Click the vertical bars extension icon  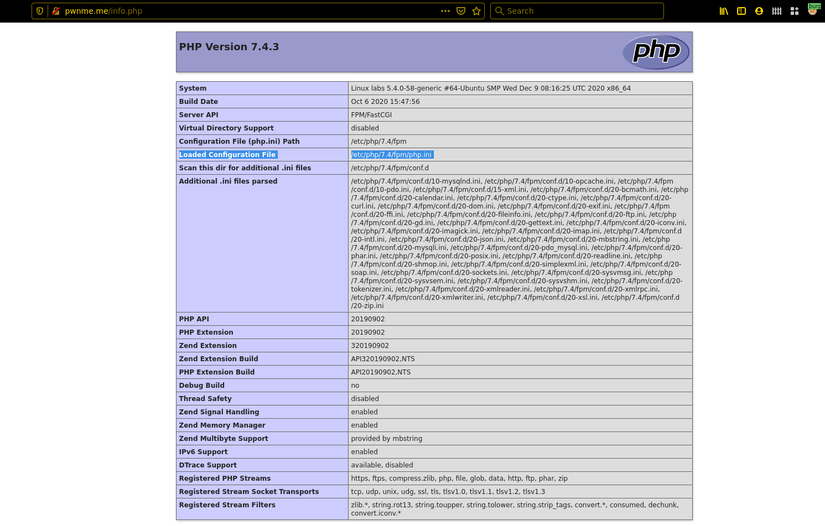pos(777,11)
